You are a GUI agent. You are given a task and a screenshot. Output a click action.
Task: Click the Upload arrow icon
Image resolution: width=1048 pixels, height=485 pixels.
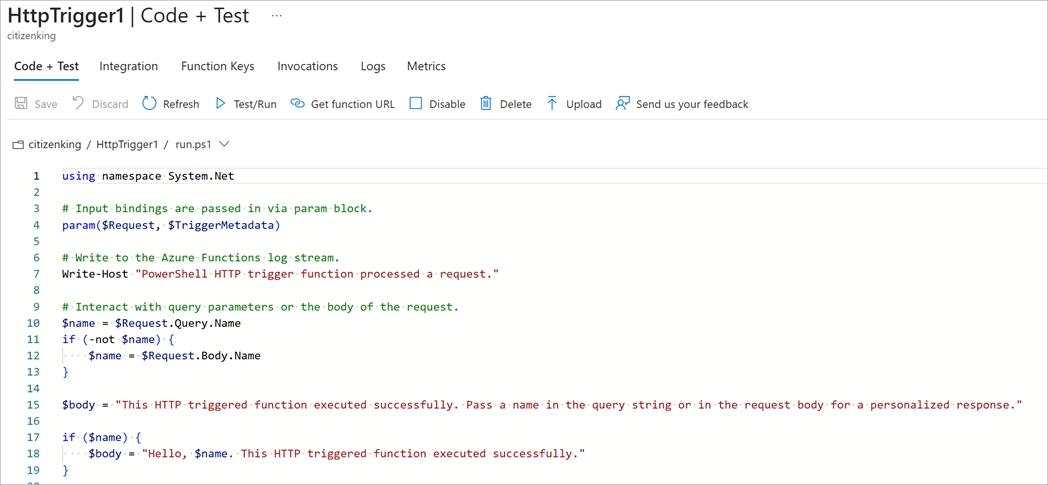point(552,104)
